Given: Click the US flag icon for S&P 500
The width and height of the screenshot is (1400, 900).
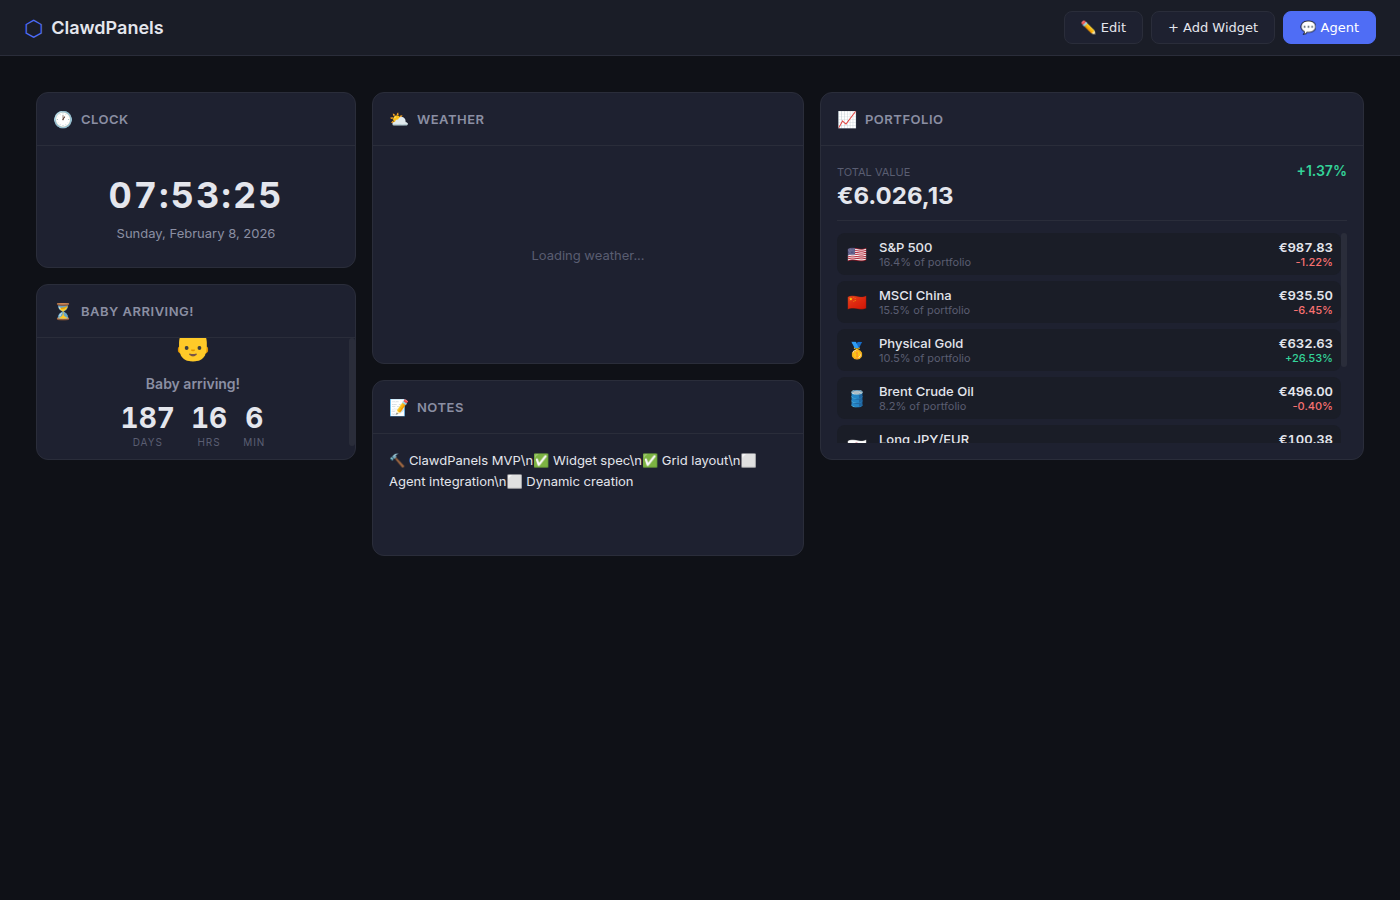Looking at the screenshot, I should pyautogui.click(x=857, y=254).
